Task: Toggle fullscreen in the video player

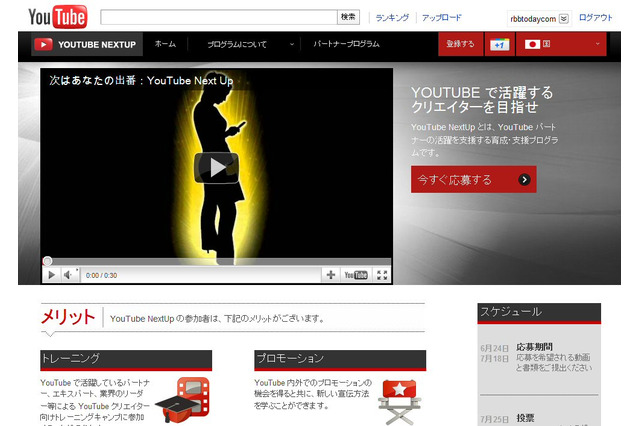Action: pos(382,275)
